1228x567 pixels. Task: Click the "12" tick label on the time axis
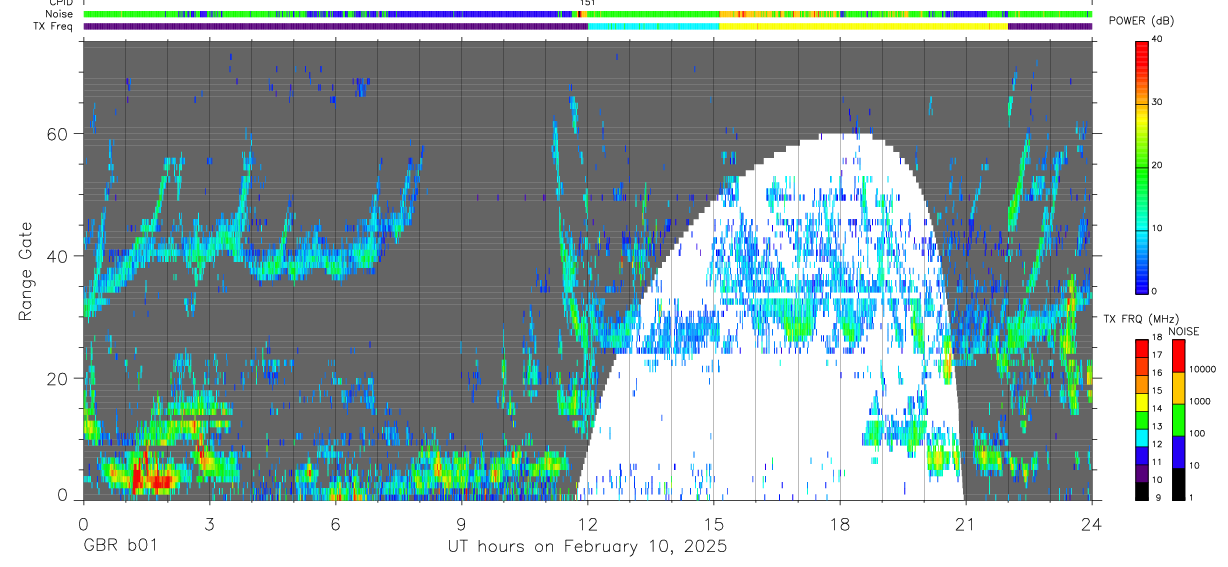pos(587,524)
